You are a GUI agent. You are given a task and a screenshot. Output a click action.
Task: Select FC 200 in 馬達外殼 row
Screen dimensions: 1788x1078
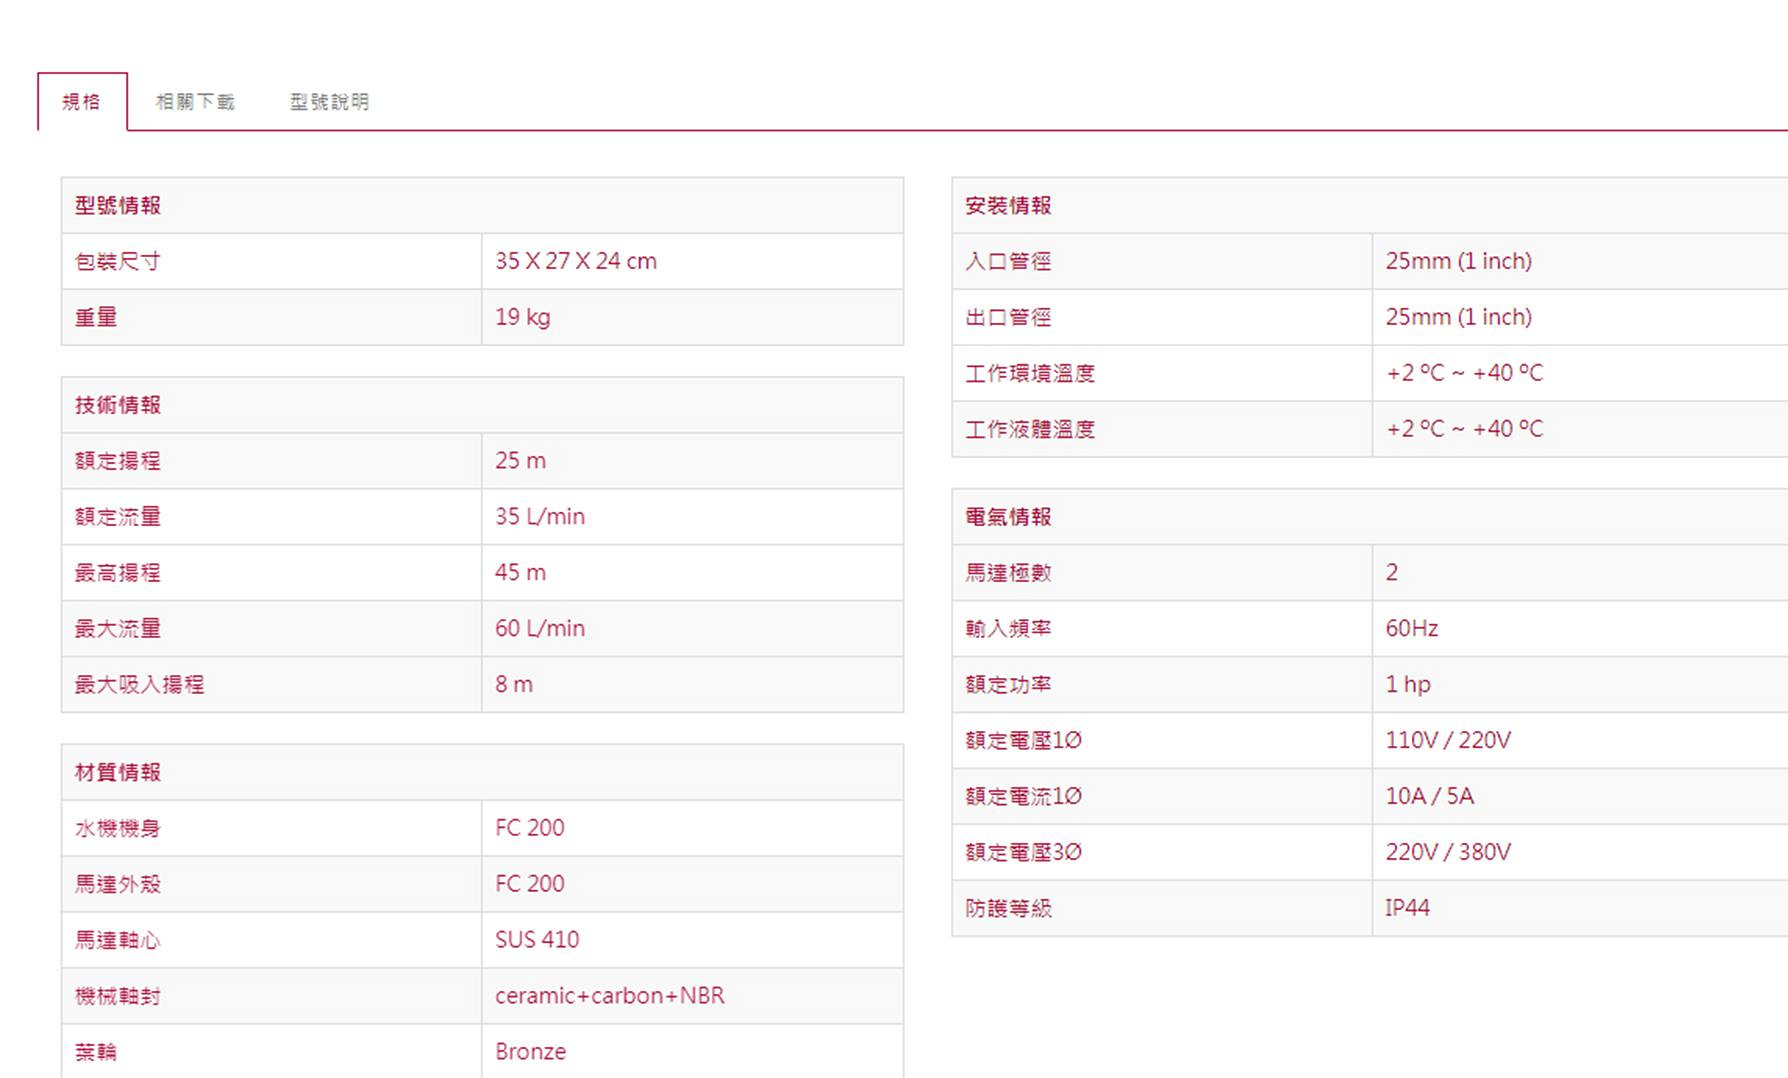click(x=530, y=884)
